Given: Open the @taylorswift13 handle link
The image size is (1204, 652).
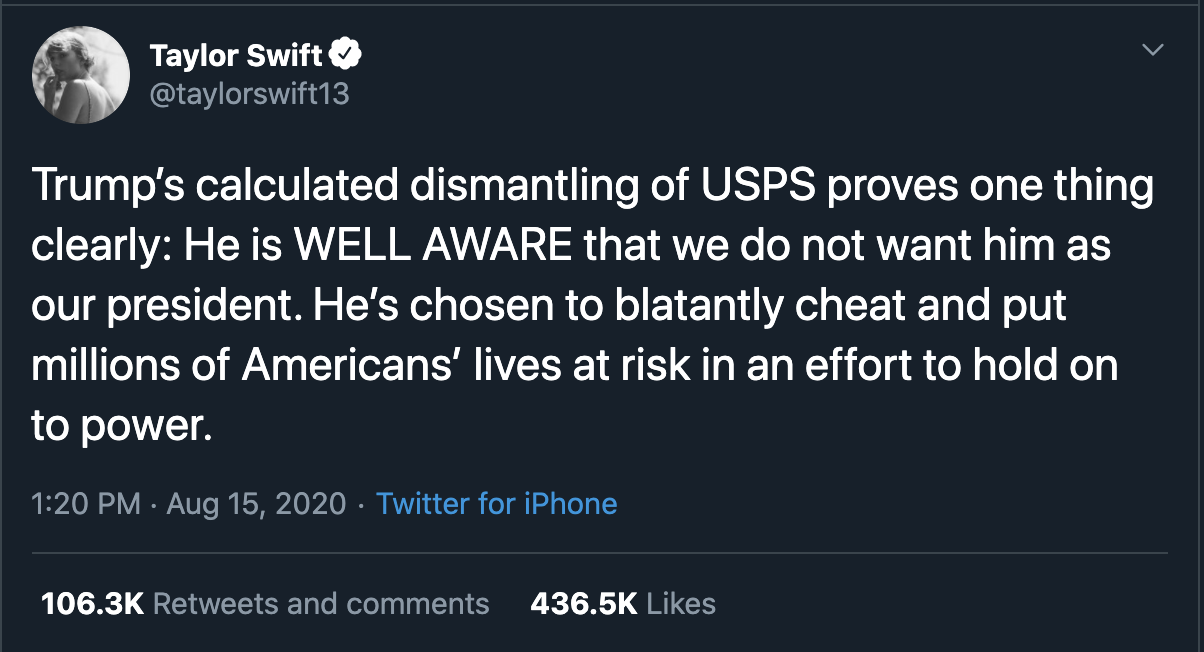Looking at the screenshot, I should click(x=249, y=94).
